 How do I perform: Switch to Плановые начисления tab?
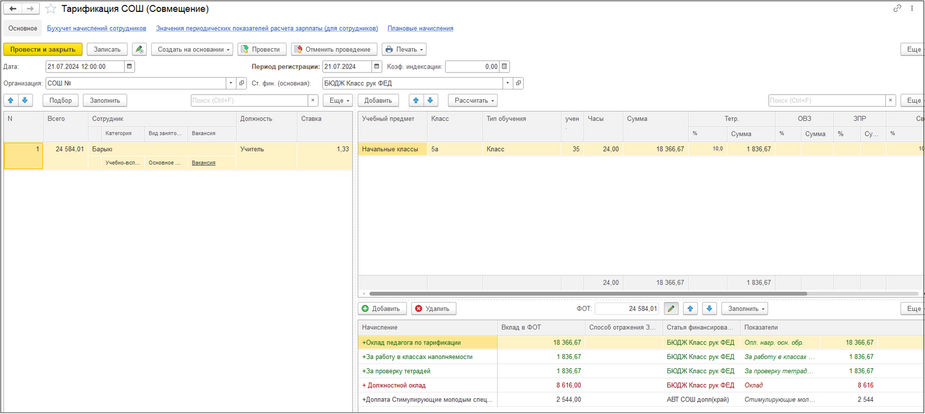coord(420,28)
